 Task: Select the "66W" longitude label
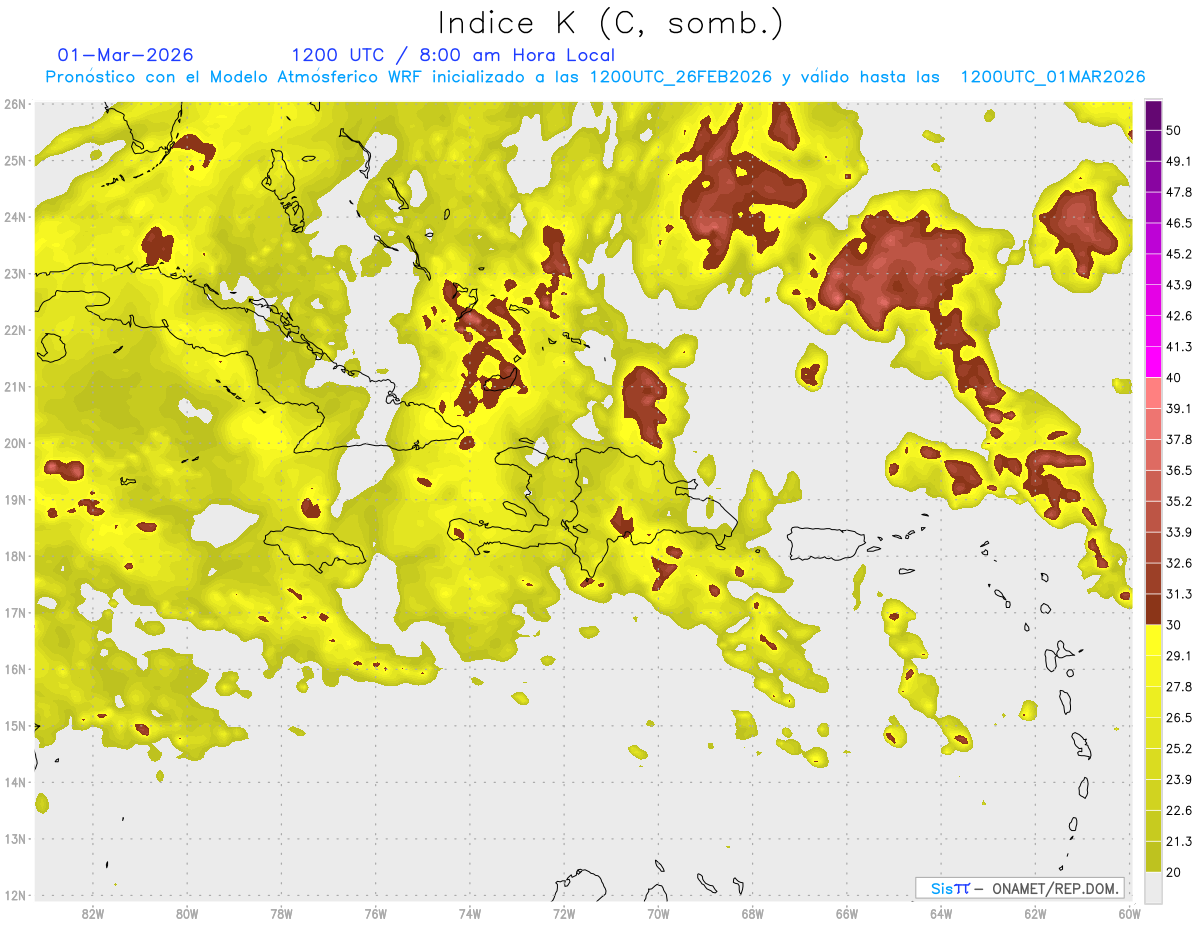(847, 914)
